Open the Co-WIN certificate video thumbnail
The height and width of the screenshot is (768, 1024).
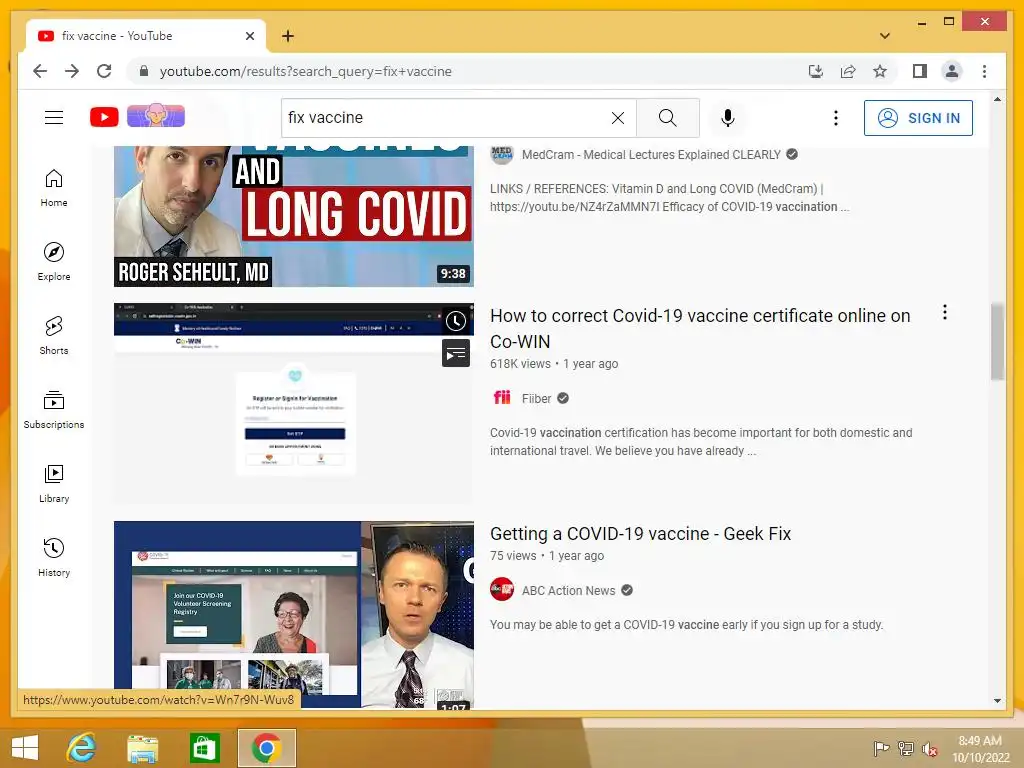pos(294,404)
